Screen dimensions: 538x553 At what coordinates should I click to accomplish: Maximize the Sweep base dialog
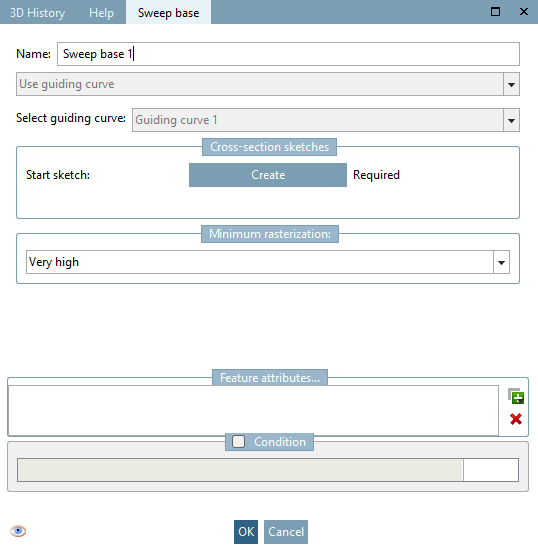495,12
